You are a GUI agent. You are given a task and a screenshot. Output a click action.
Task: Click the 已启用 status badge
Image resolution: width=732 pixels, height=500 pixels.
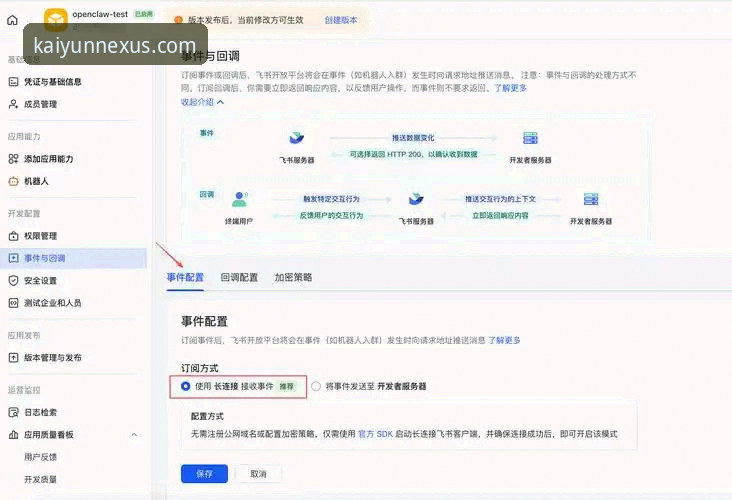point(144,14)
